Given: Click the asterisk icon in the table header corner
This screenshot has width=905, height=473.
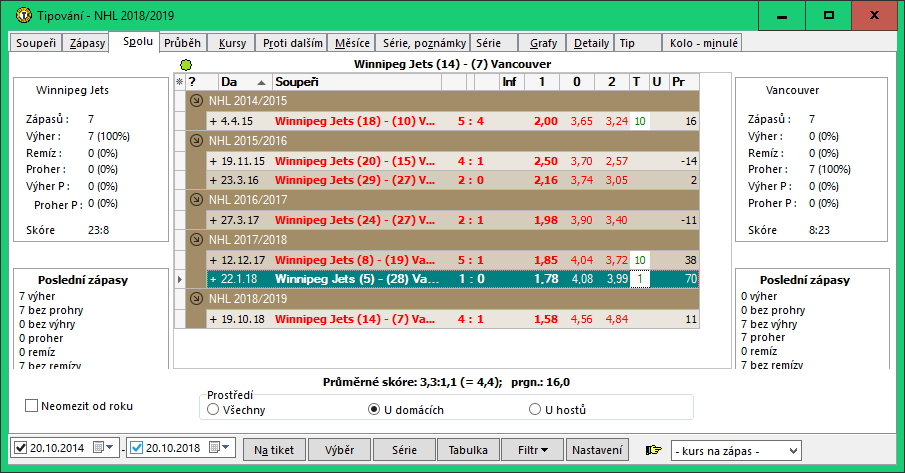Looking at the screenshot, I should pos(180,81).
